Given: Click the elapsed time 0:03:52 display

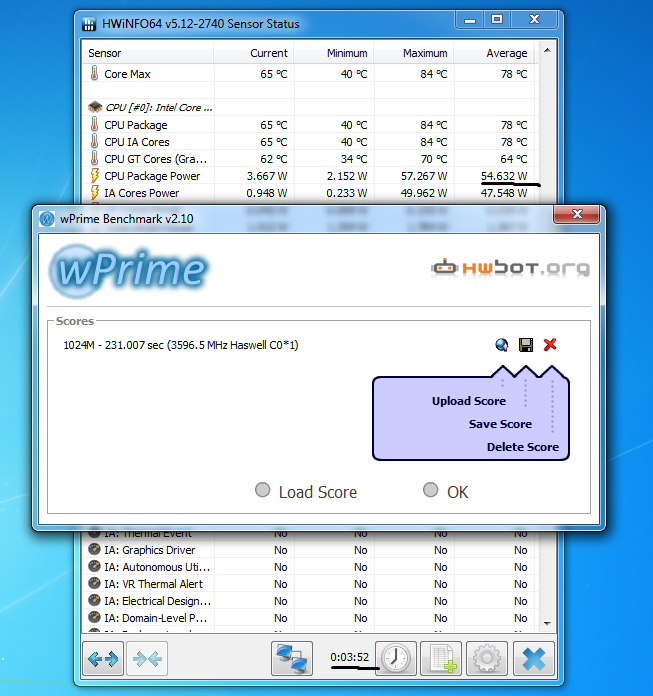Looking at the screenshot, I should click(349, 657).
